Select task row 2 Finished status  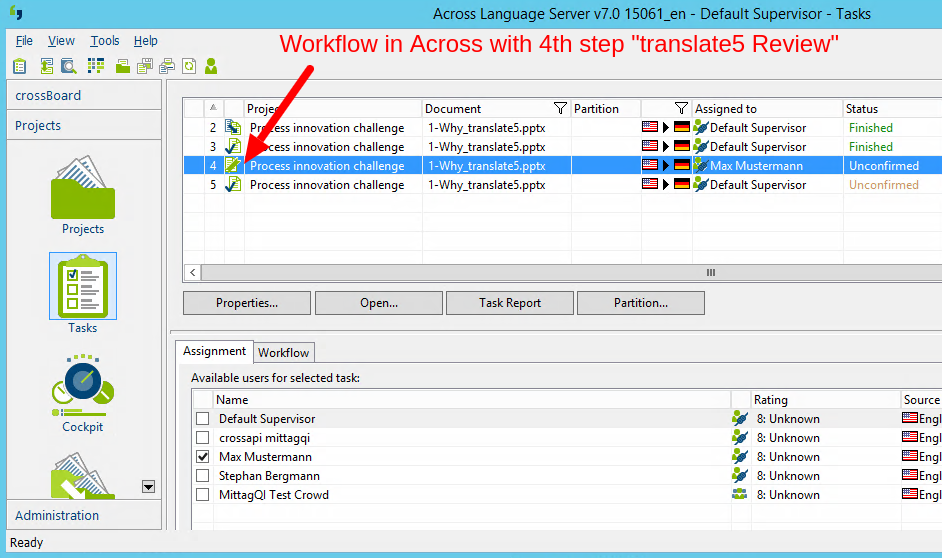pos(871,127)
